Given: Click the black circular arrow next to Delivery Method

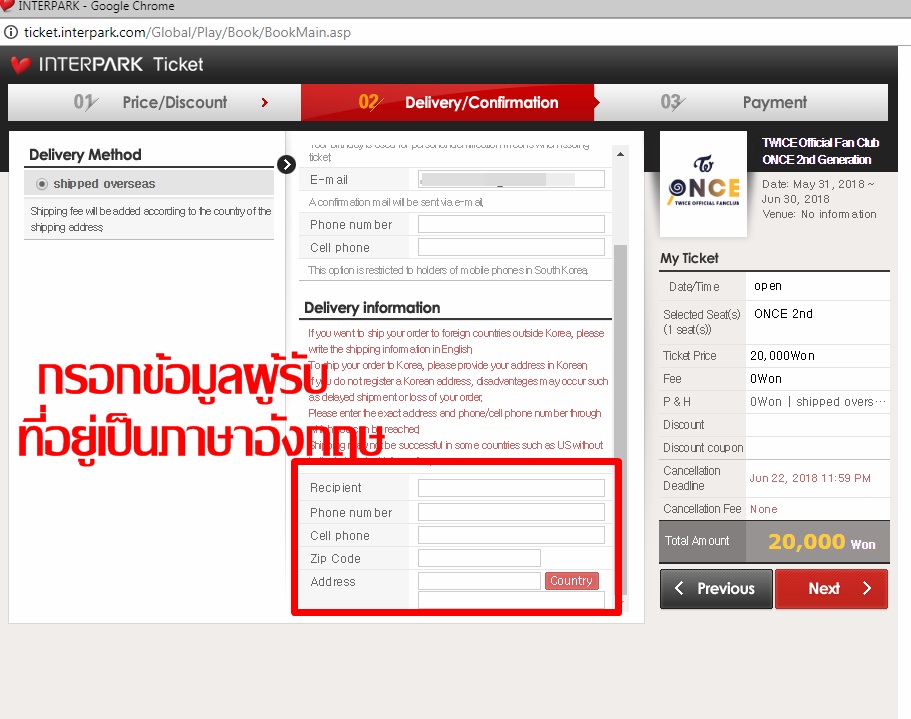Looking at the screenshot, I should point(286,164).
